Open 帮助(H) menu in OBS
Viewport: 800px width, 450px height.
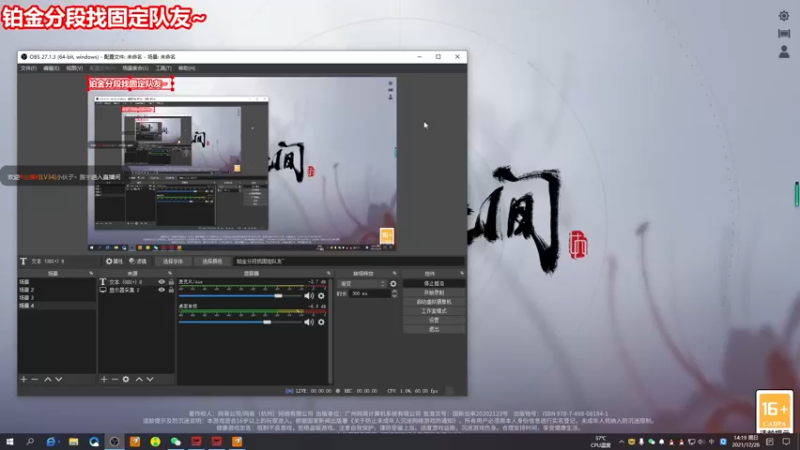click(186, 68)
